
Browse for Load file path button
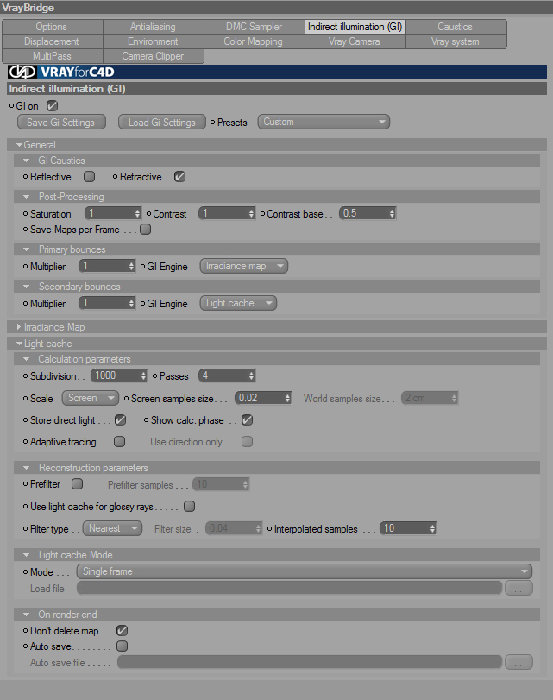click(519, 588)
